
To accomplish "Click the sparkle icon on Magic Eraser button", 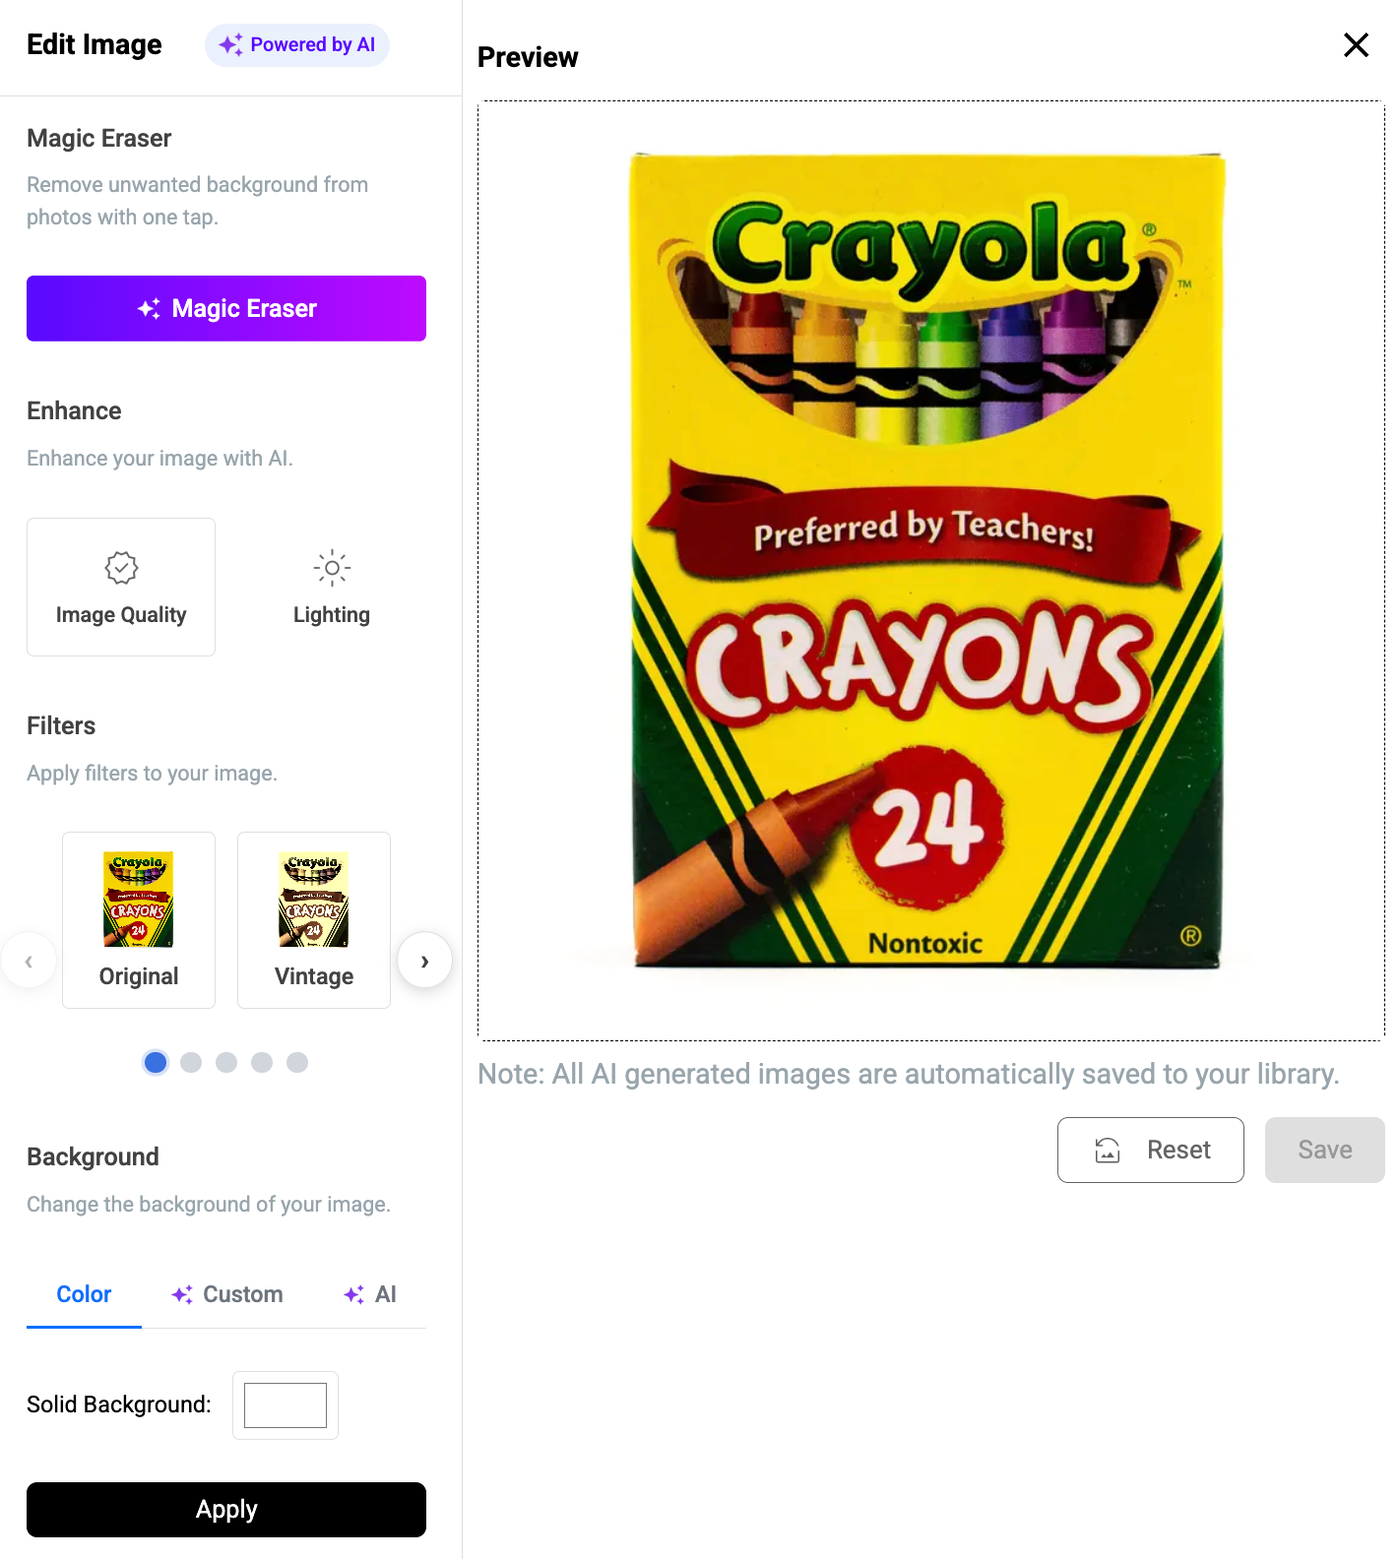I will coord(149,309).
